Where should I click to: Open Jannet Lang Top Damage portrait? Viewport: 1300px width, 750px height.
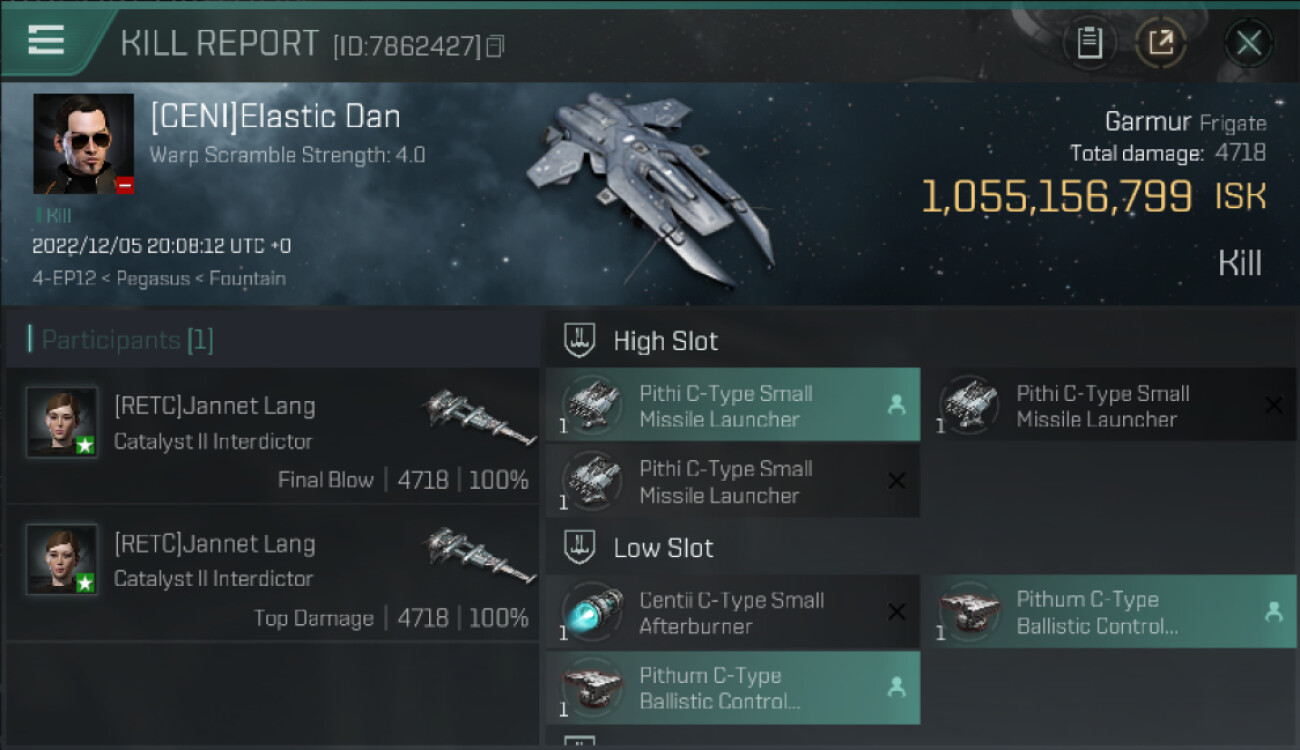point(62,559)
